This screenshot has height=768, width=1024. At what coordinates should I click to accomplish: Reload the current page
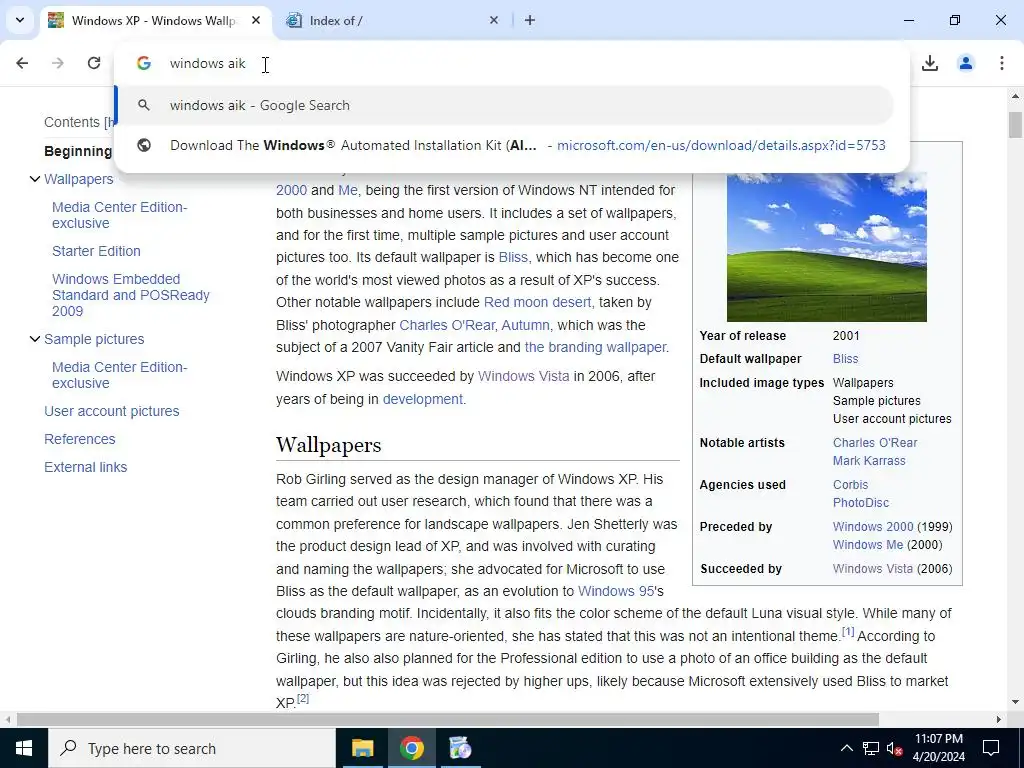tap(94, 63)
